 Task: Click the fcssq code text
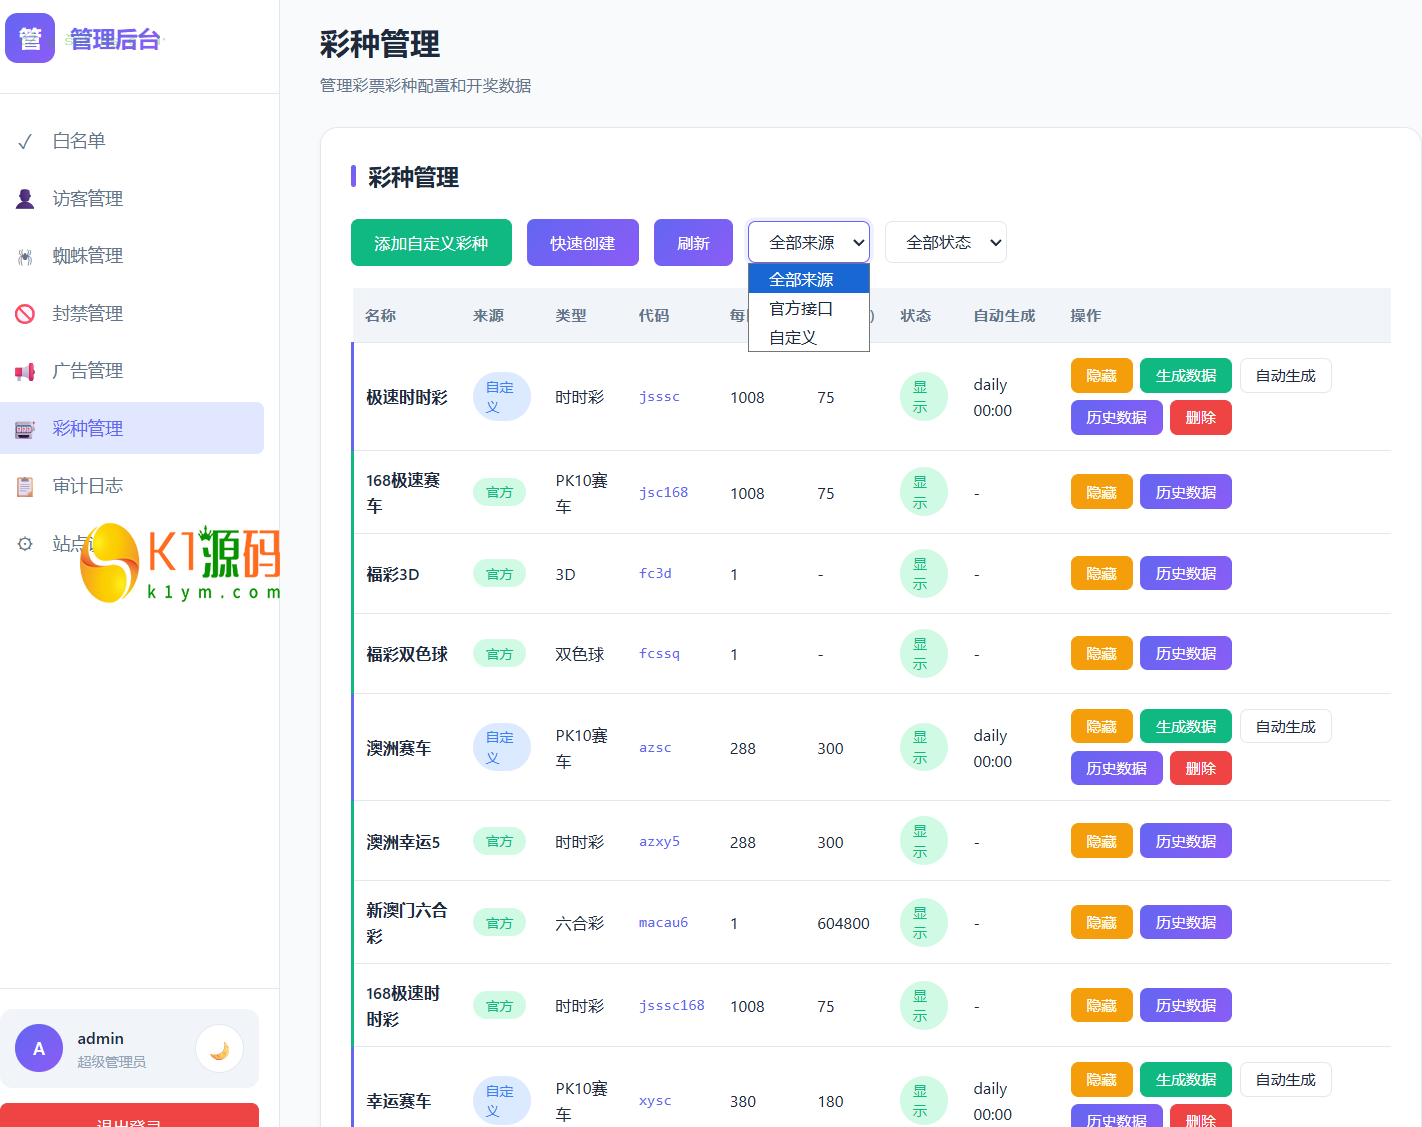[x=659, y=654]
